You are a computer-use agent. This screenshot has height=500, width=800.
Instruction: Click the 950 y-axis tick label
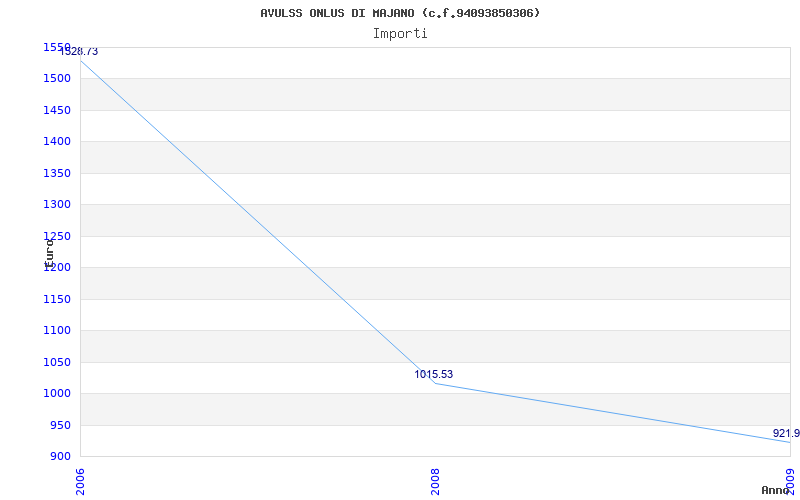(60, 425)
